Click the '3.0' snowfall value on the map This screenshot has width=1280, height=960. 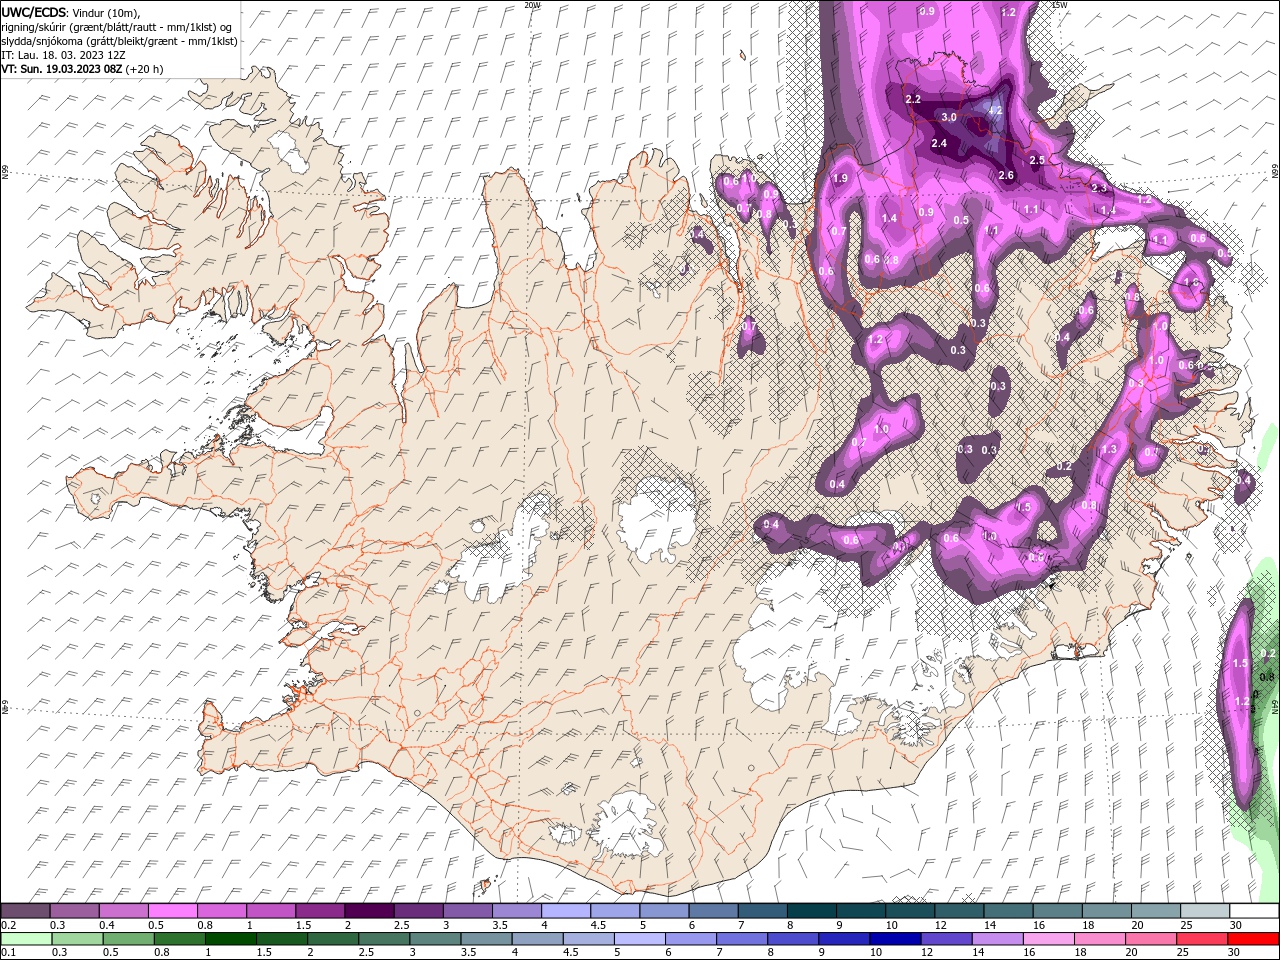tap(949, 118)
